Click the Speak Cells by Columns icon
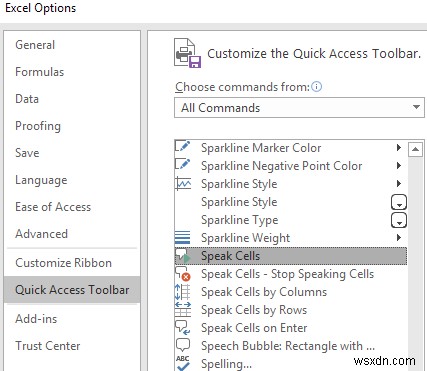The height and width of the screenshot is (371, 427). (x=183, y=292)
